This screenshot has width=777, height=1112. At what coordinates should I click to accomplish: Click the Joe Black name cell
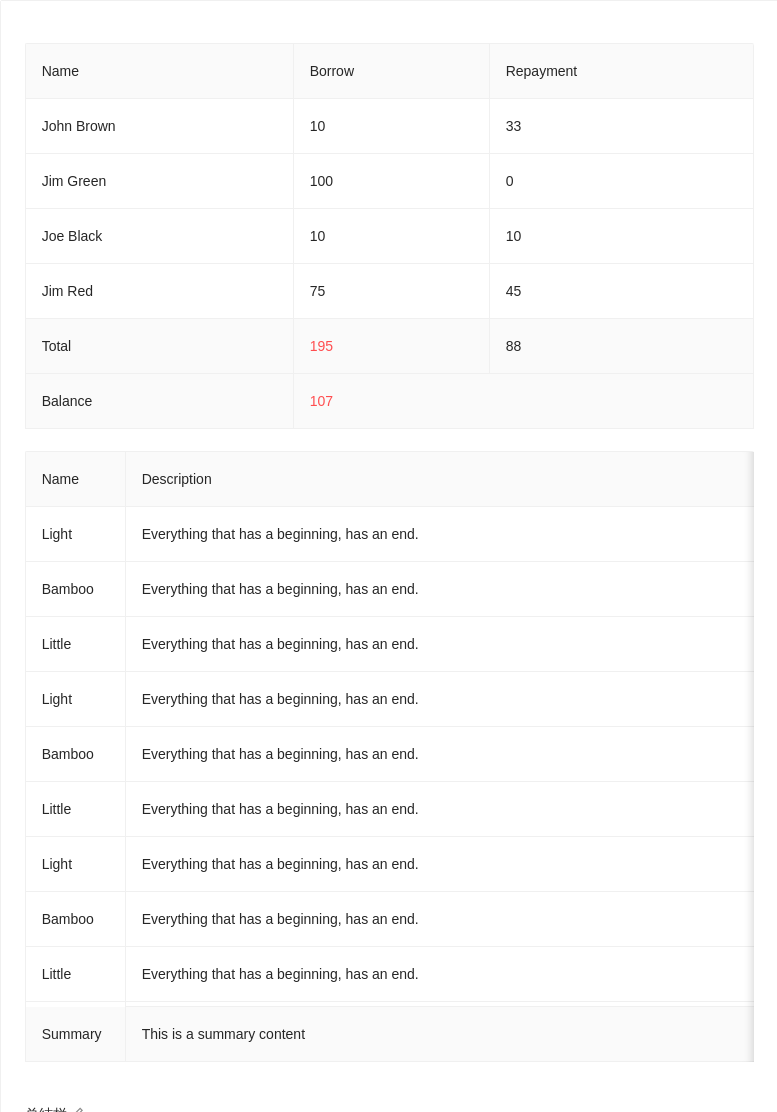pyautogui.click(x=72, y=236)
